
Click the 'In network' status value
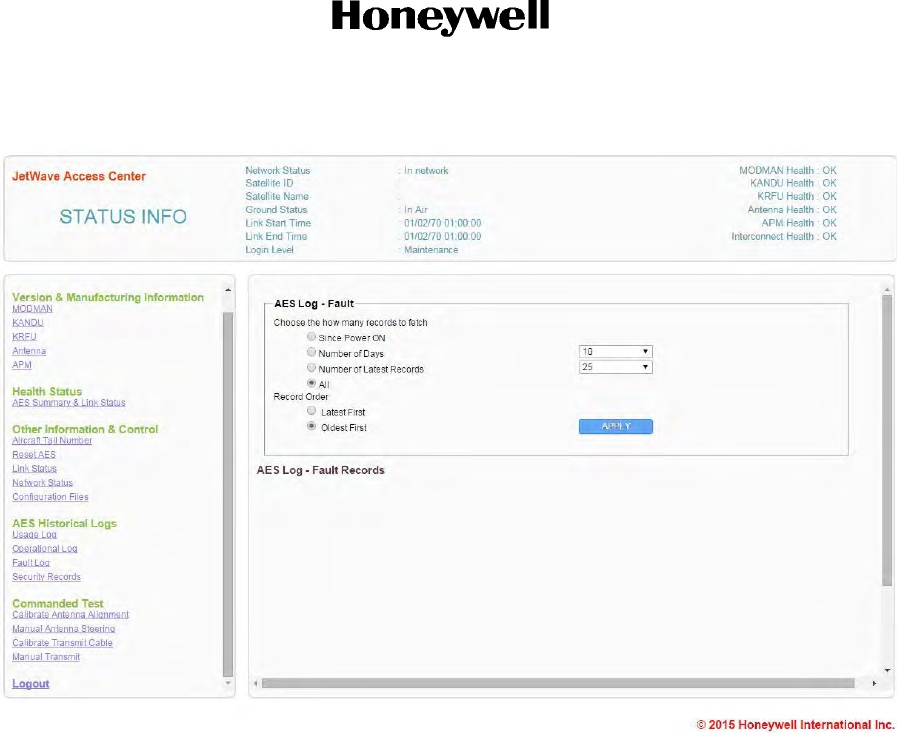point(426,171)
